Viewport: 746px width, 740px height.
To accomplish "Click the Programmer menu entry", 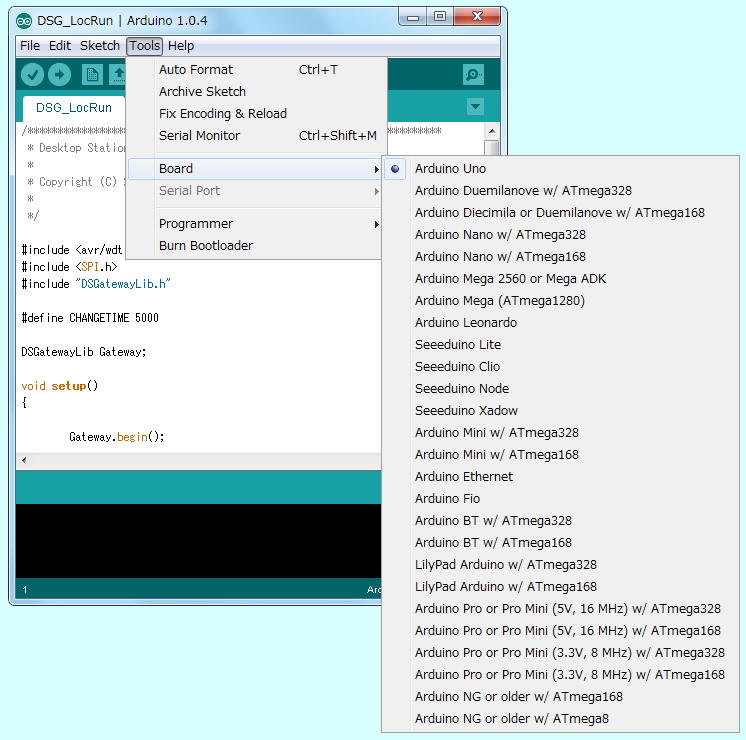I will 255,224.
